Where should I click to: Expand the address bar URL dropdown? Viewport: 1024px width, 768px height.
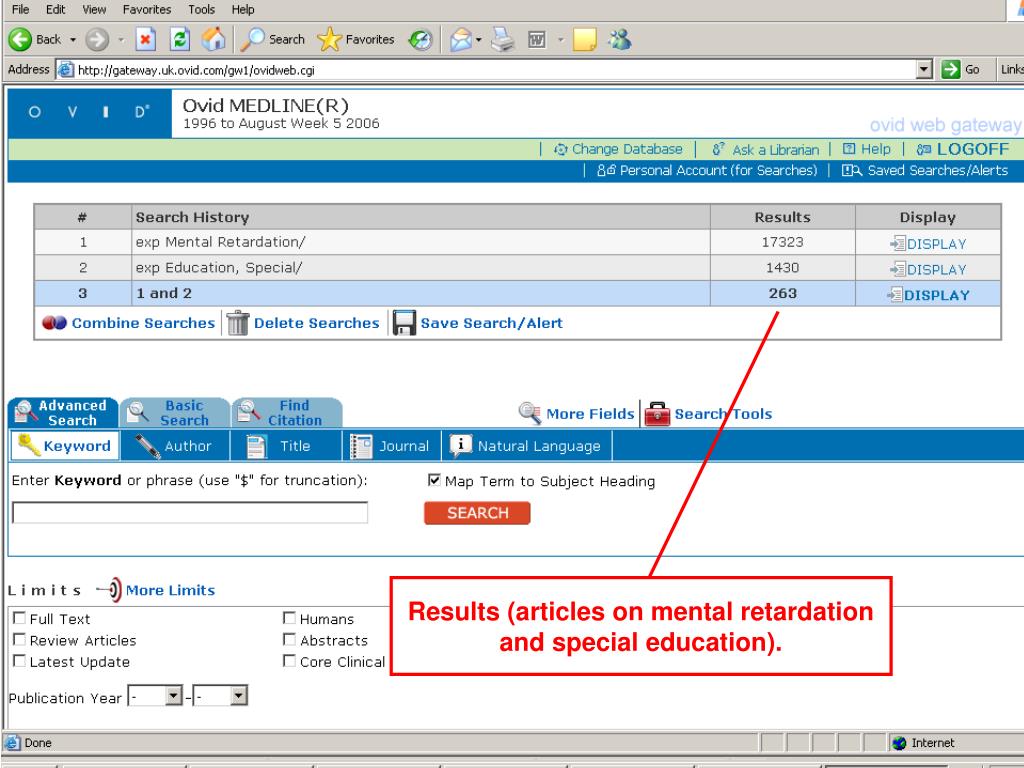click(923, 69)
